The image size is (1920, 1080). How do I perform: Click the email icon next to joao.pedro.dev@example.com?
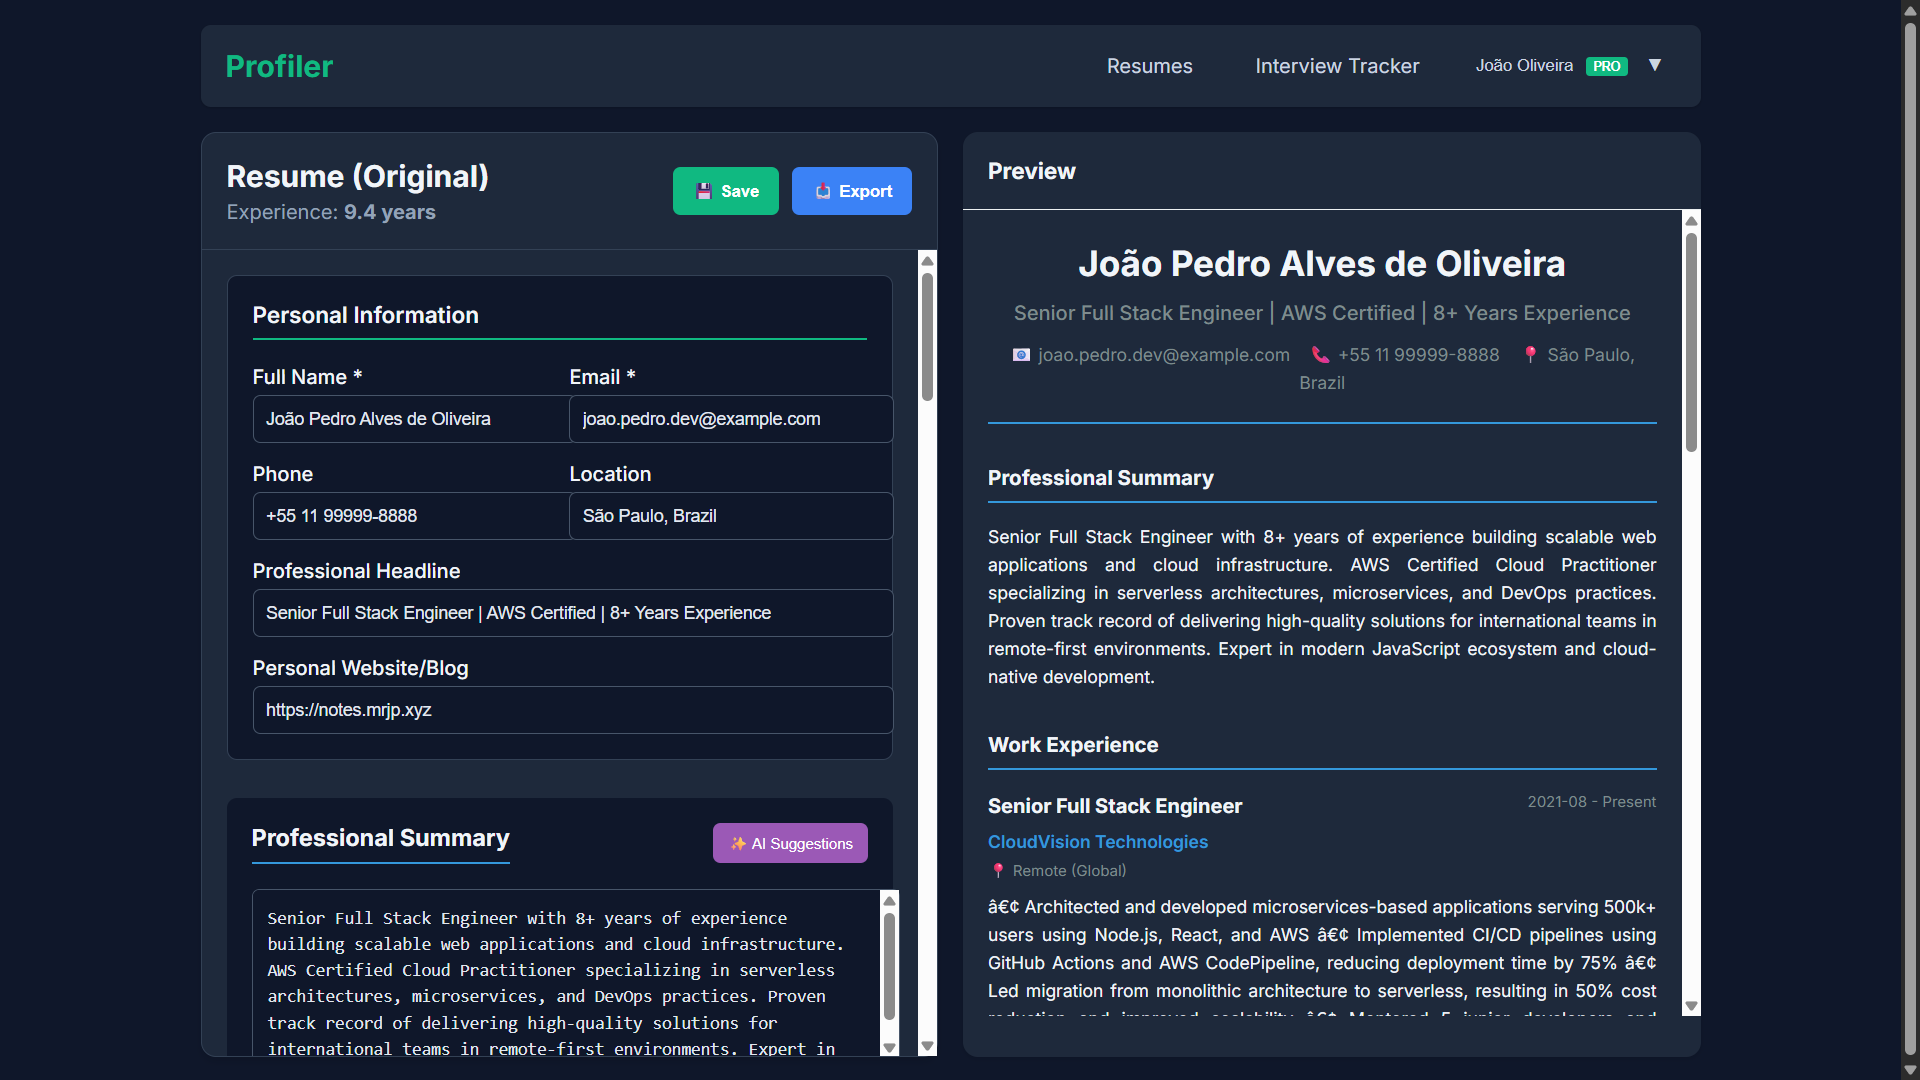1021,355
